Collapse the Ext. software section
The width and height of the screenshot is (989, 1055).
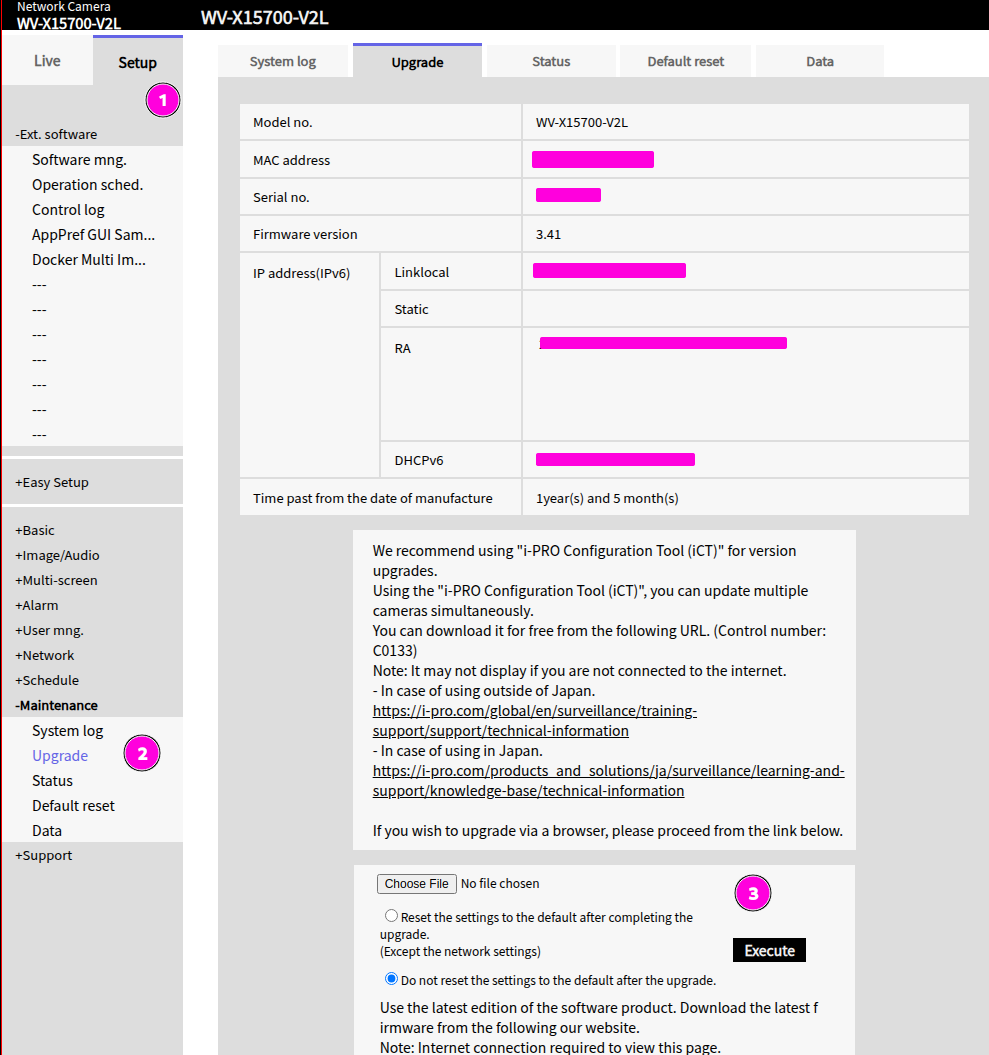coord(57,134)
